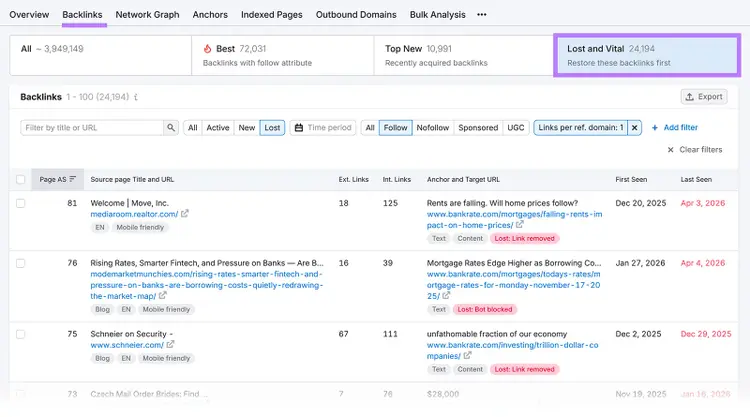This screenshot has width=750, height=417.
Task: Select the Lost and Vital card
Action: [x=647, y=55]
